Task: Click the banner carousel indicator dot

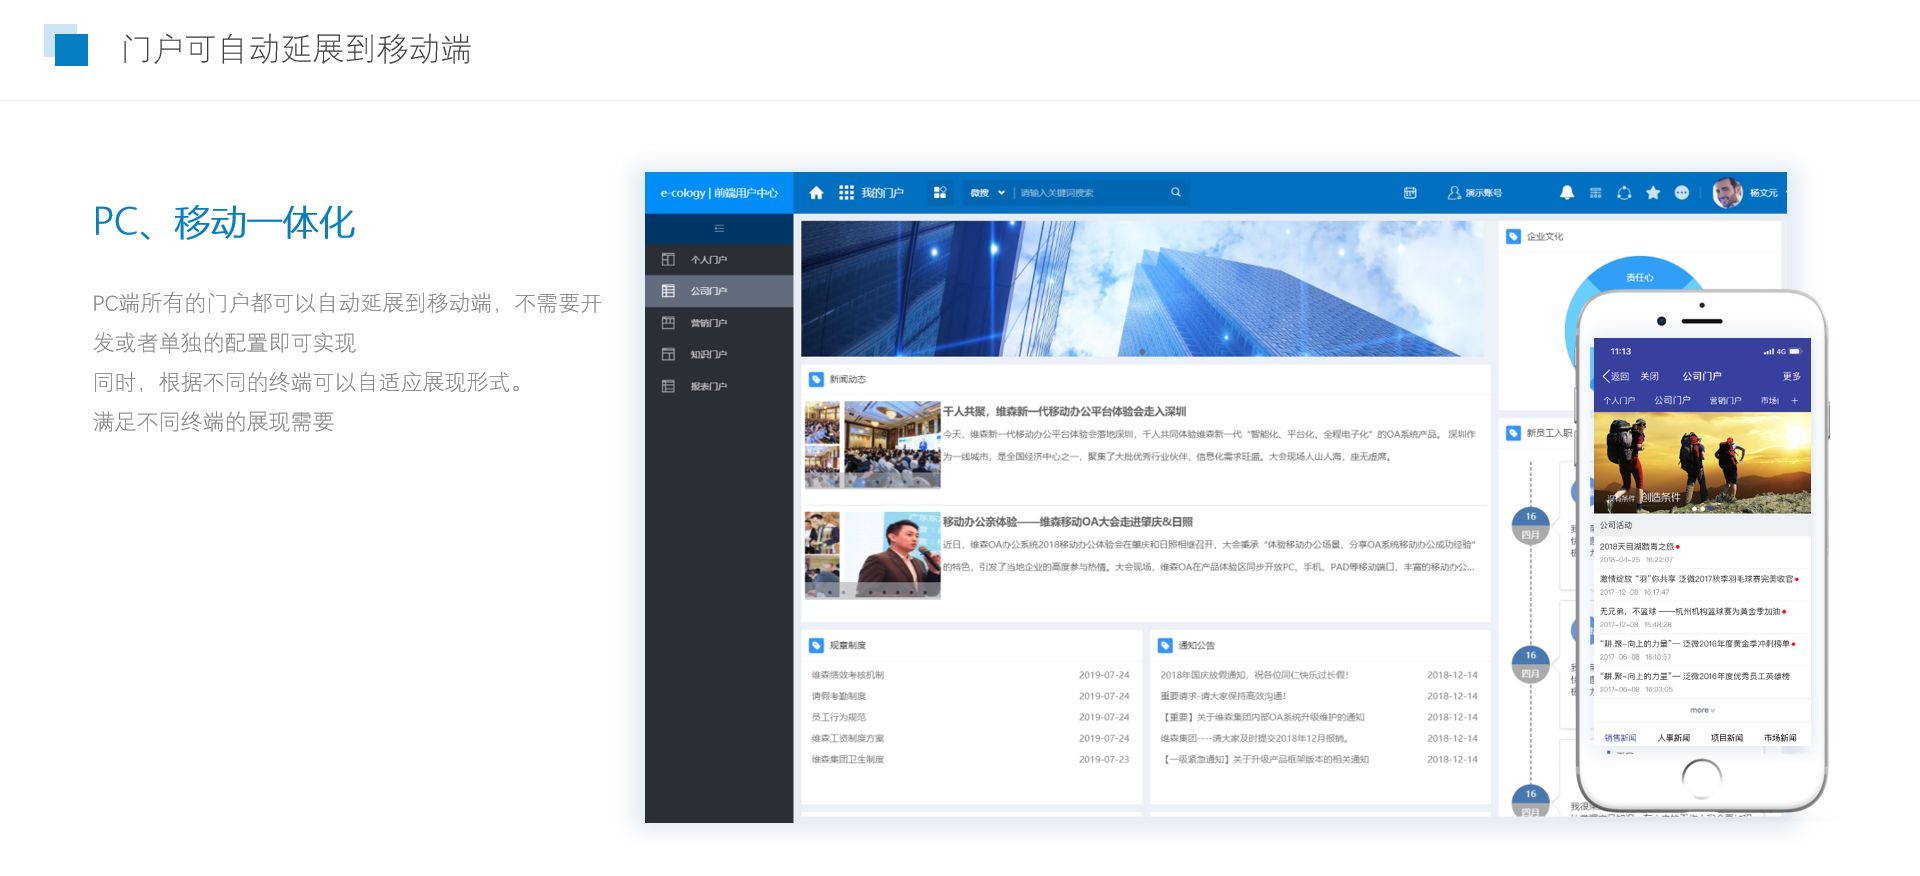Action: (x=1142, y=351)
